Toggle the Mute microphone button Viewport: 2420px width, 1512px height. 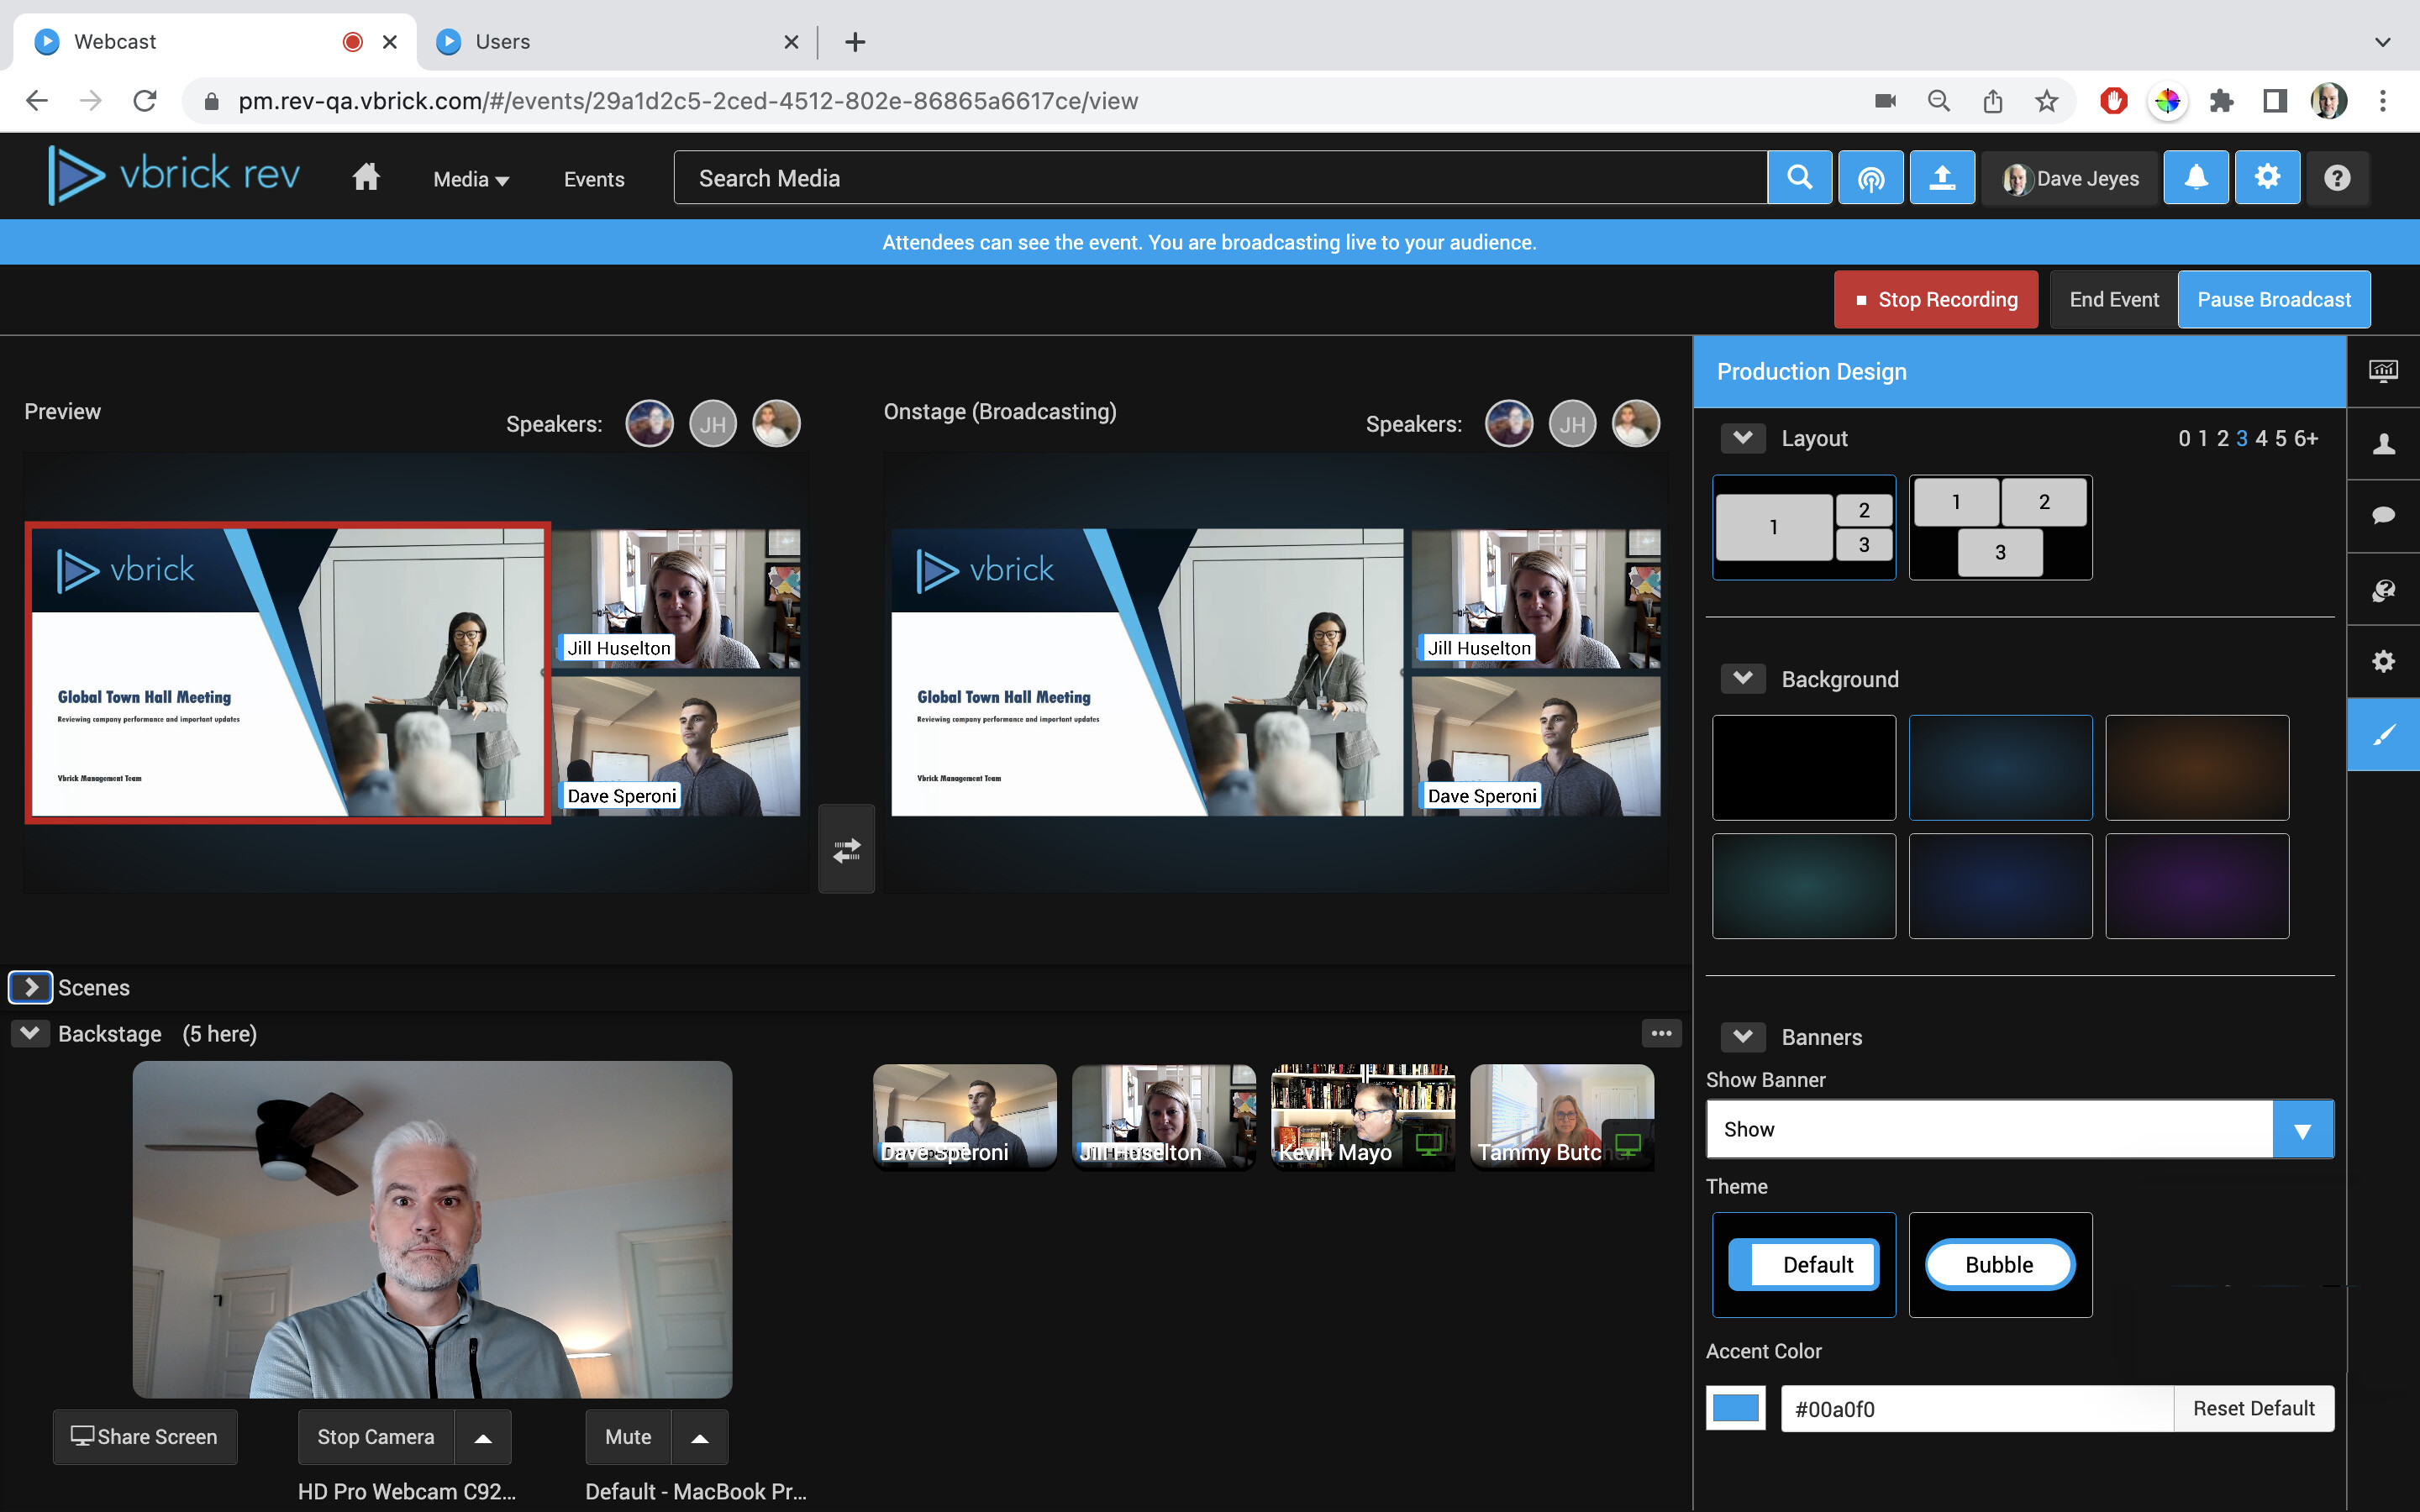[x=628, y=1436]
